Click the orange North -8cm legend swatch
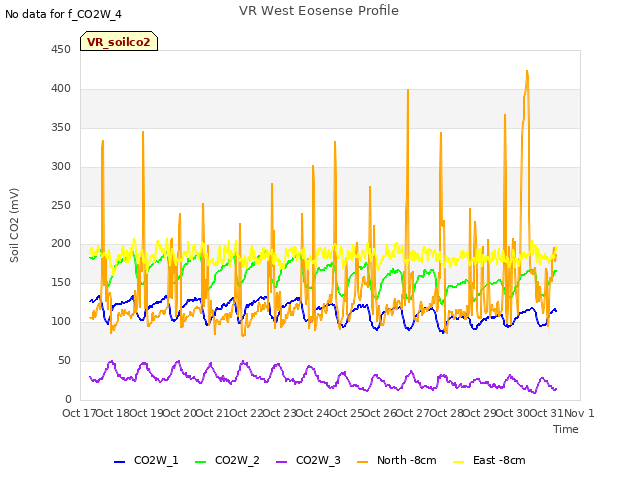 (x=362, y=461)
